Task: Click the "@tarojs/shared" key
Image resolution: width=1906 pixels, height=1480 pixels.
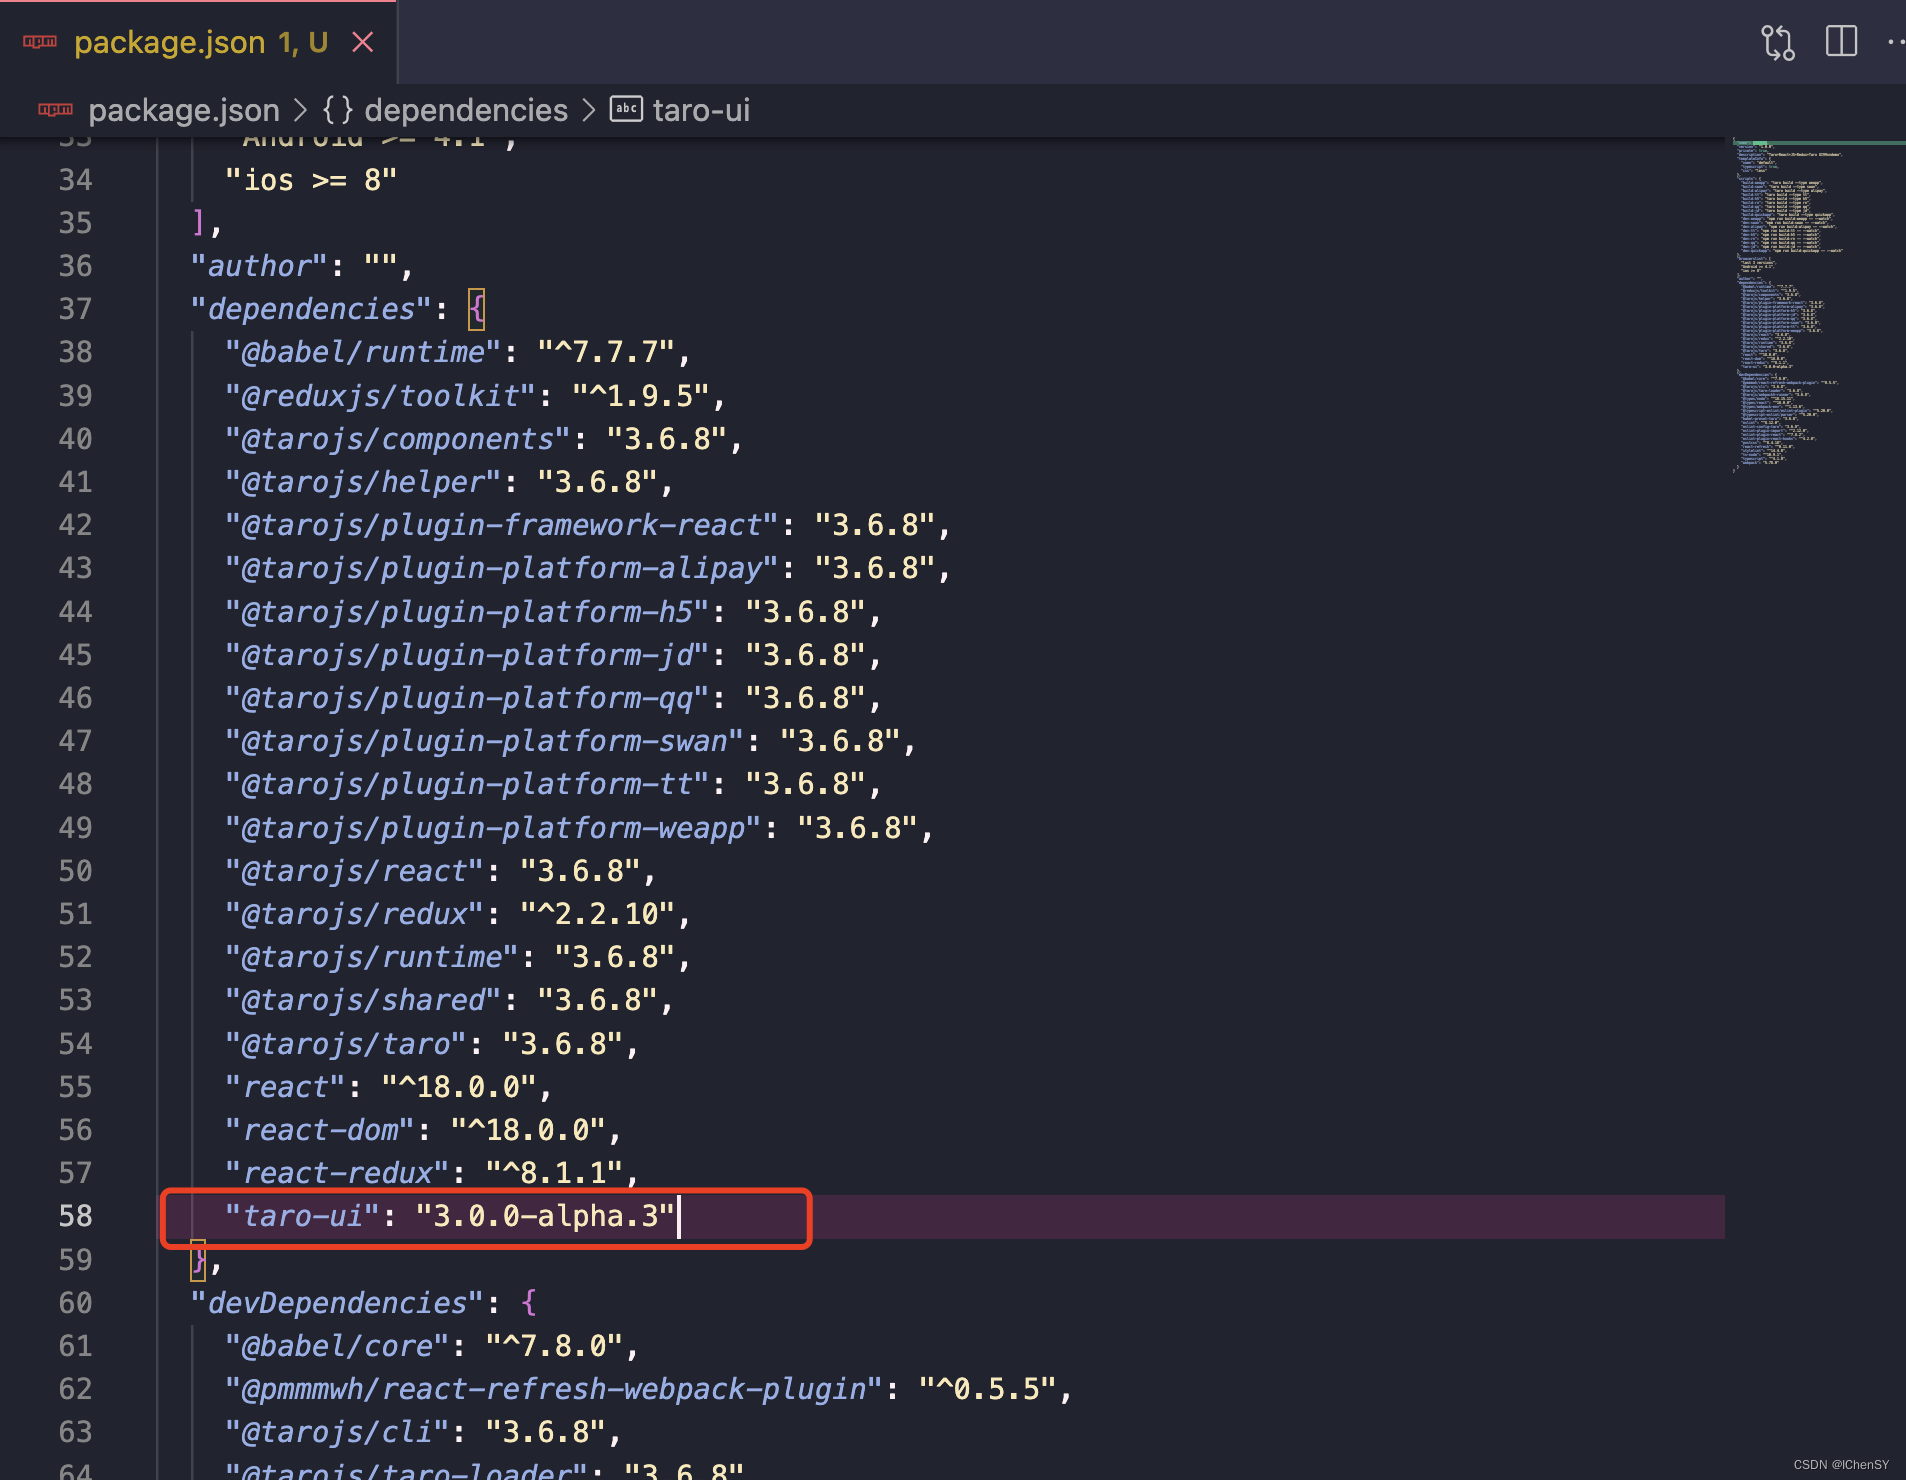Action: (x=363, y=1000)
